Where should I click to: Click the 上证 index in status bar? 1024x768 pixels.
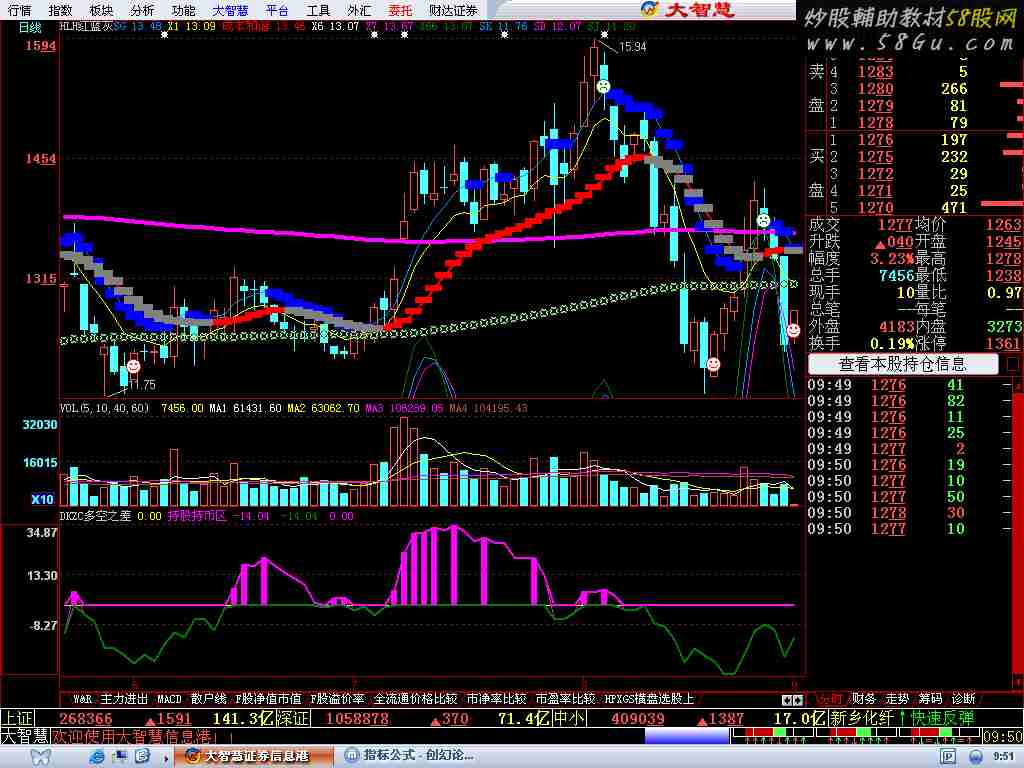click(17, 719)
